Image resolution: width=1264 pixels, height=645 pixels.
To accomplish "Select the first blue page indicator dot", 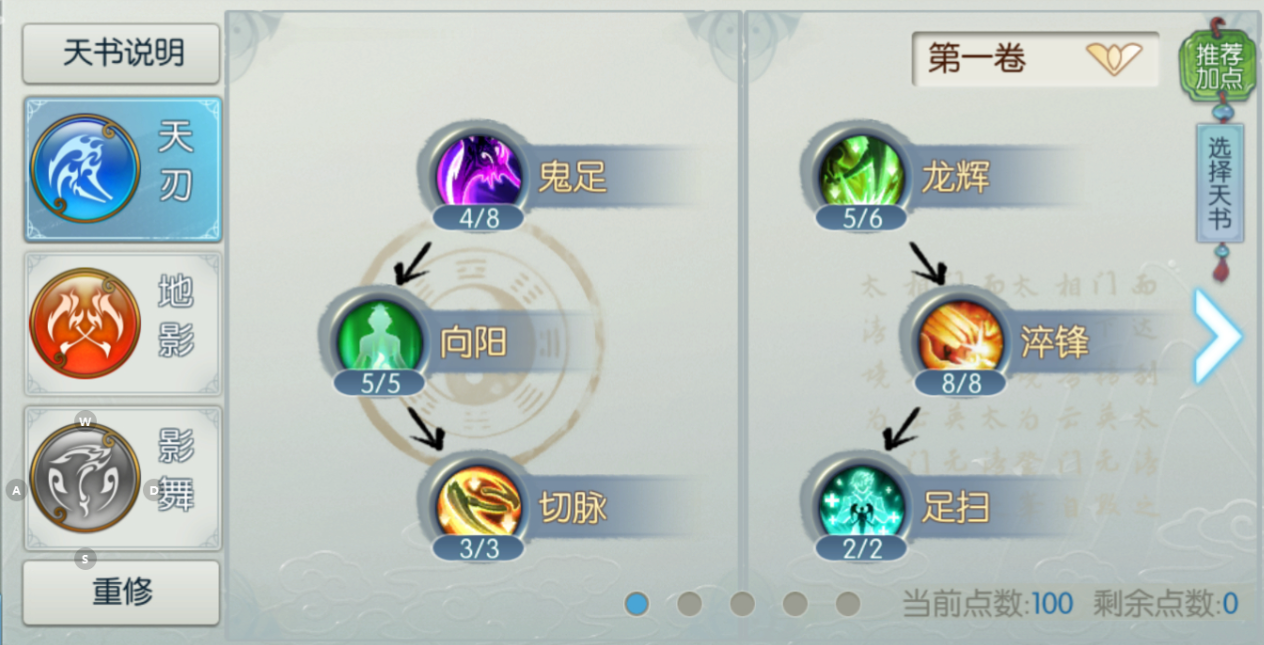I will click(637, 603).
